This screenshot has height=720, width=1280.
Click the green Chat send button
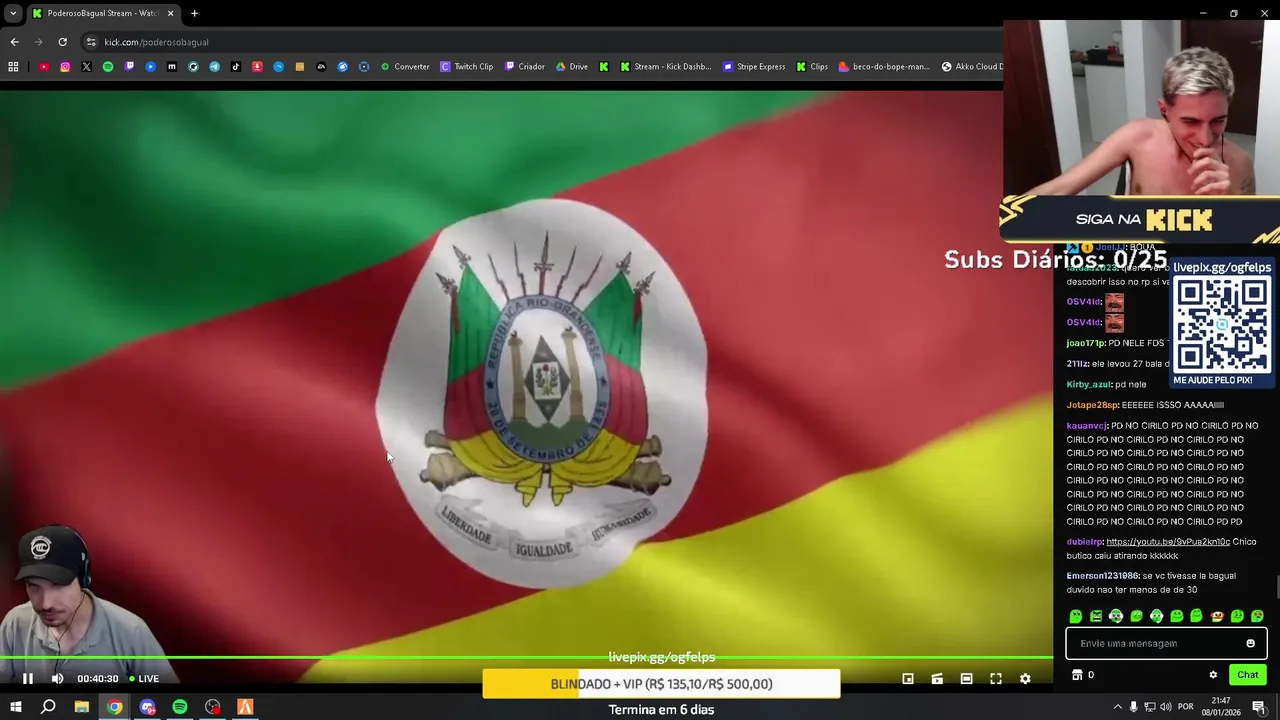pyautogui.click(x=1247, y=675)
